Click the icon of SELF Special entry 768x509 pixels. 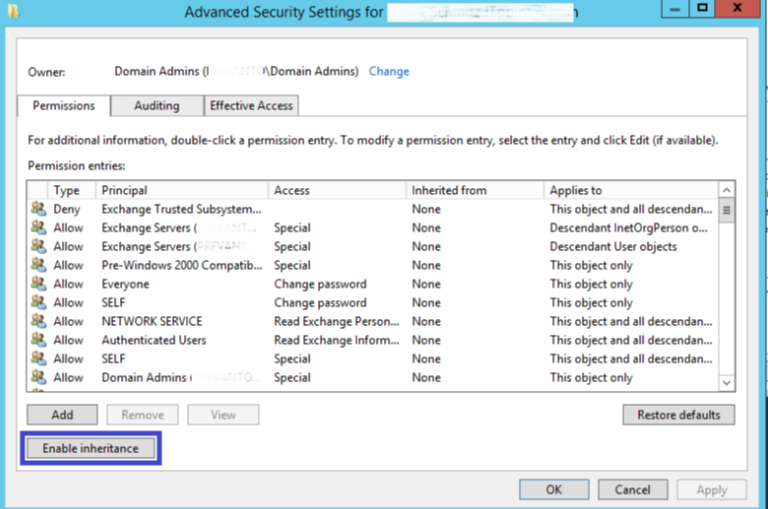tap(38, 358)
